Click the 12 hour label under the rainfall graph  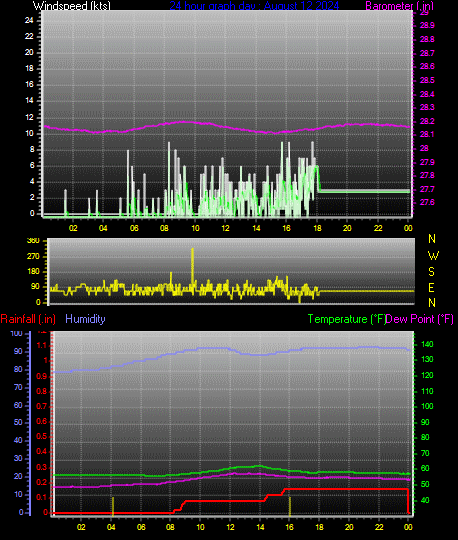click(x=230, y=527)
